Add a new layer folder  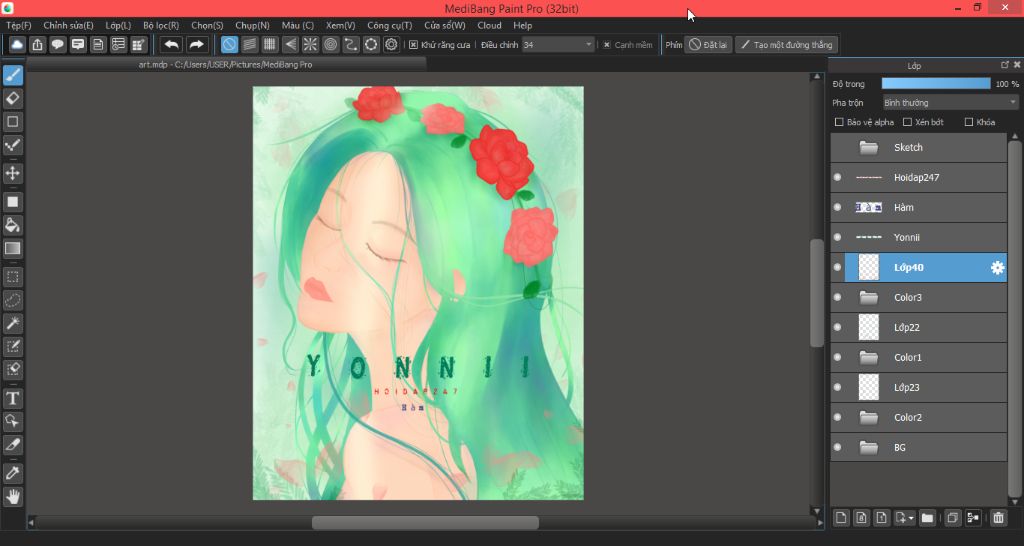tap(927, 518)
